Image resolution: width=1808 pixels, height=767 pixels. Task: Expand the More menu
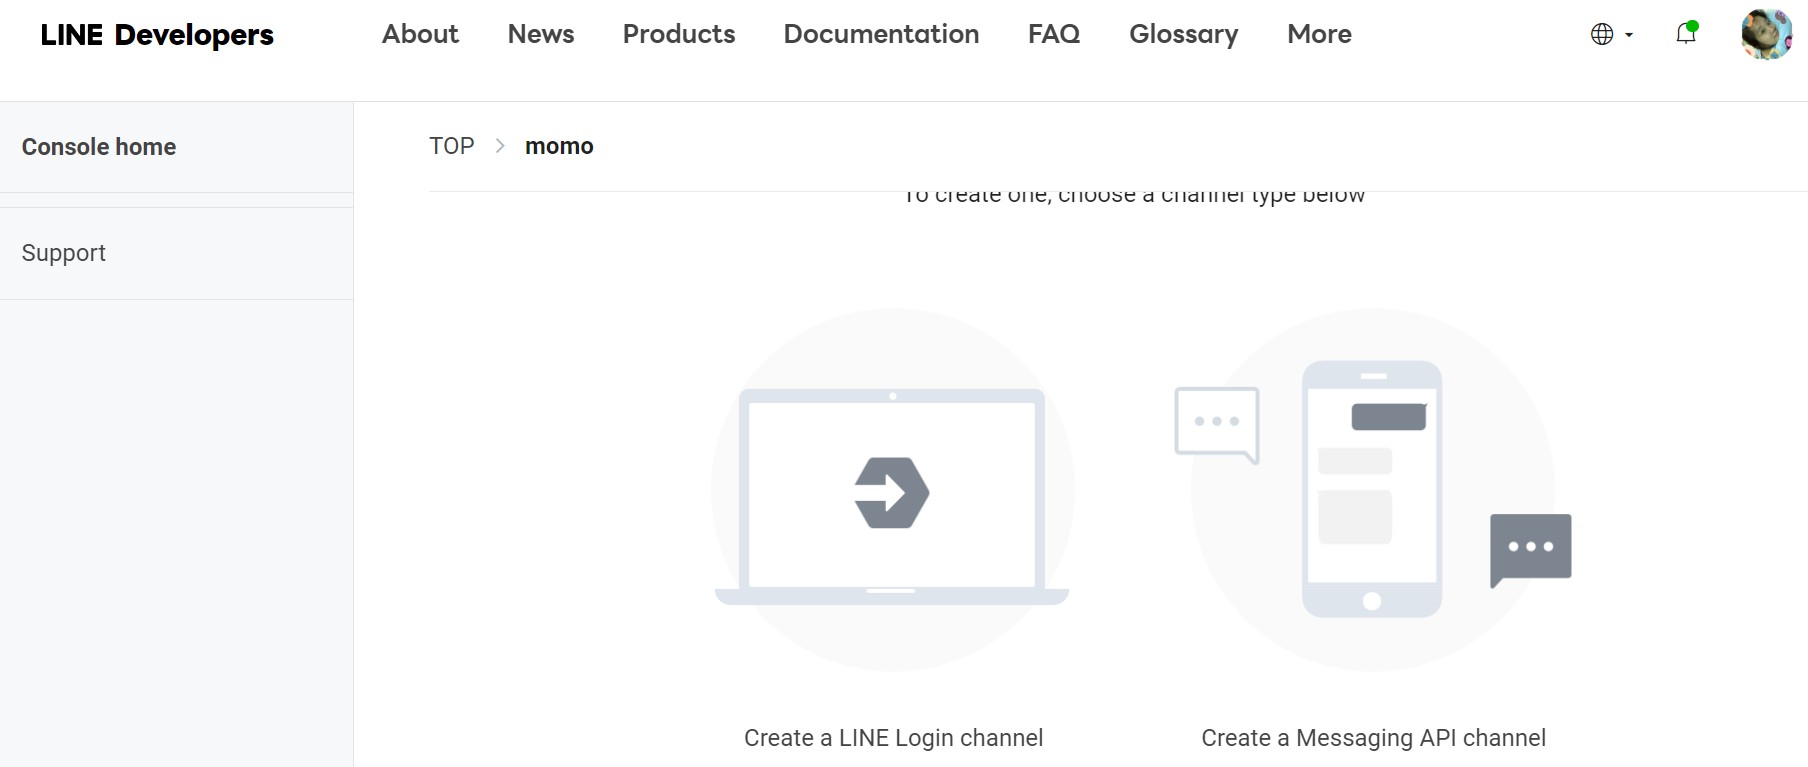(x=1319, y=34)
